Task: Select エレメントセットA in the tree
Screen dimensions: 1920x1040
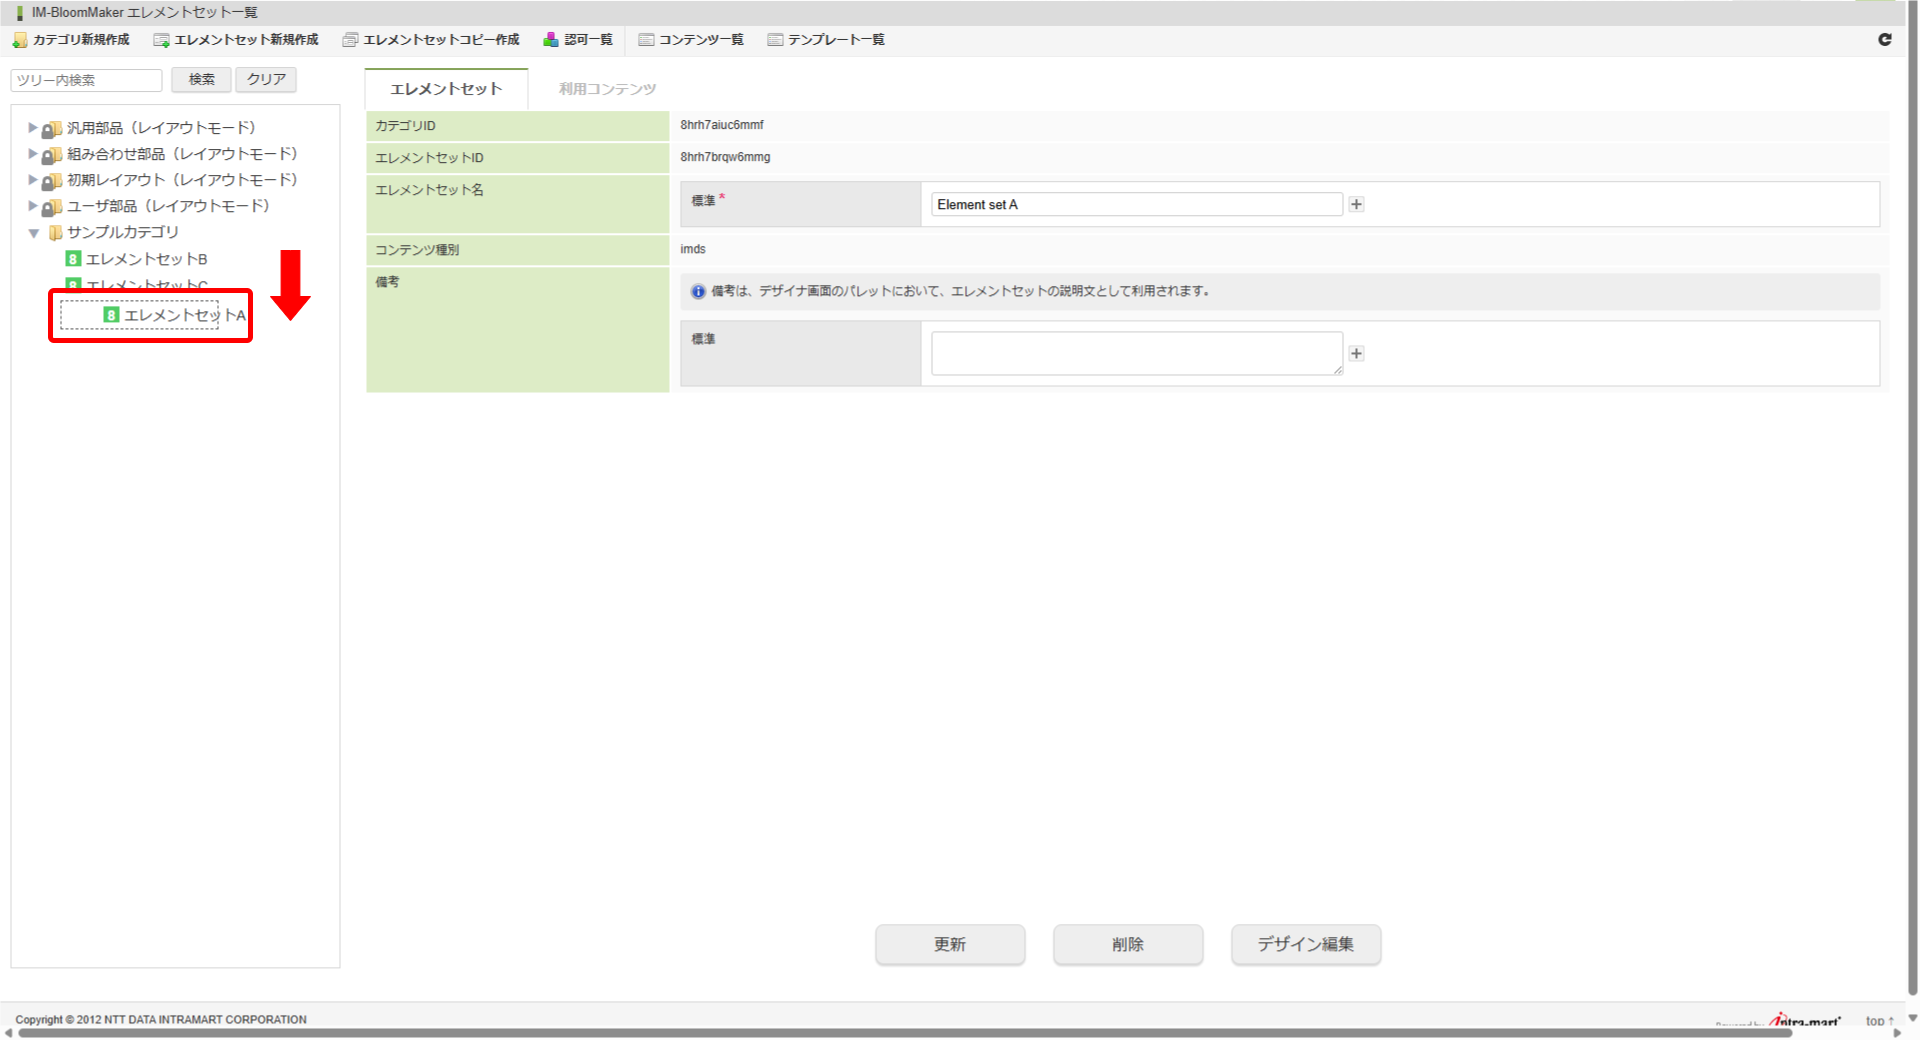Action: tap(185, 315)
